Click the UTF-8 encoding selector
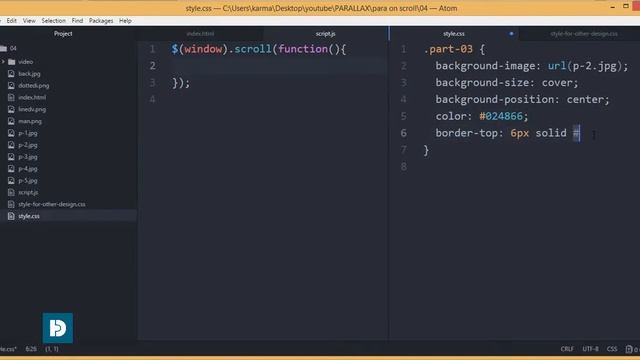Image resolution: width=640 pixels, height=360 pixels. 590,349
